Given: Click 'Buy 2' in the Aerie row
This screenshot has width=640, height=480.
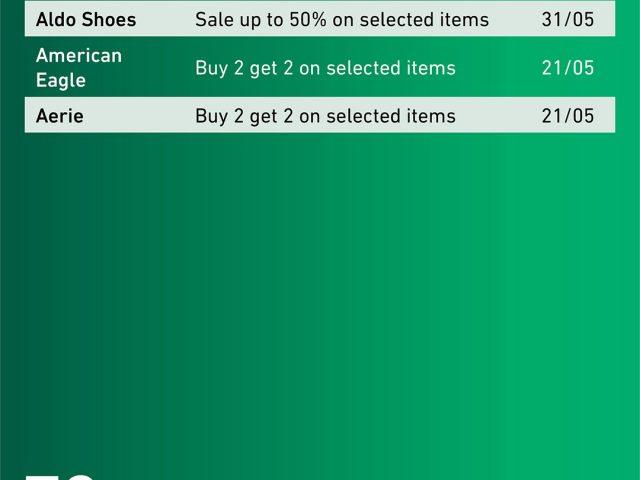Looking at the screenshot, I should (219, 116).
